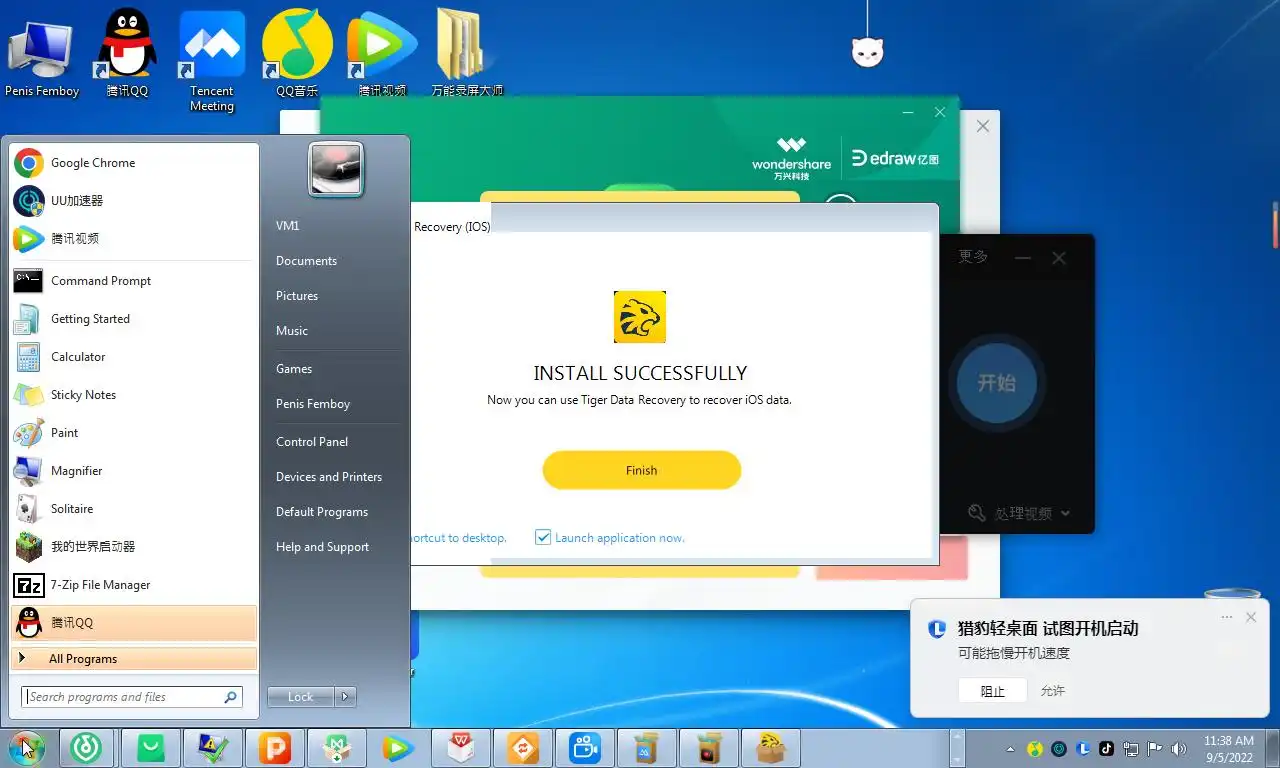Click the tiger installer box in taskbar

point(771,747)
